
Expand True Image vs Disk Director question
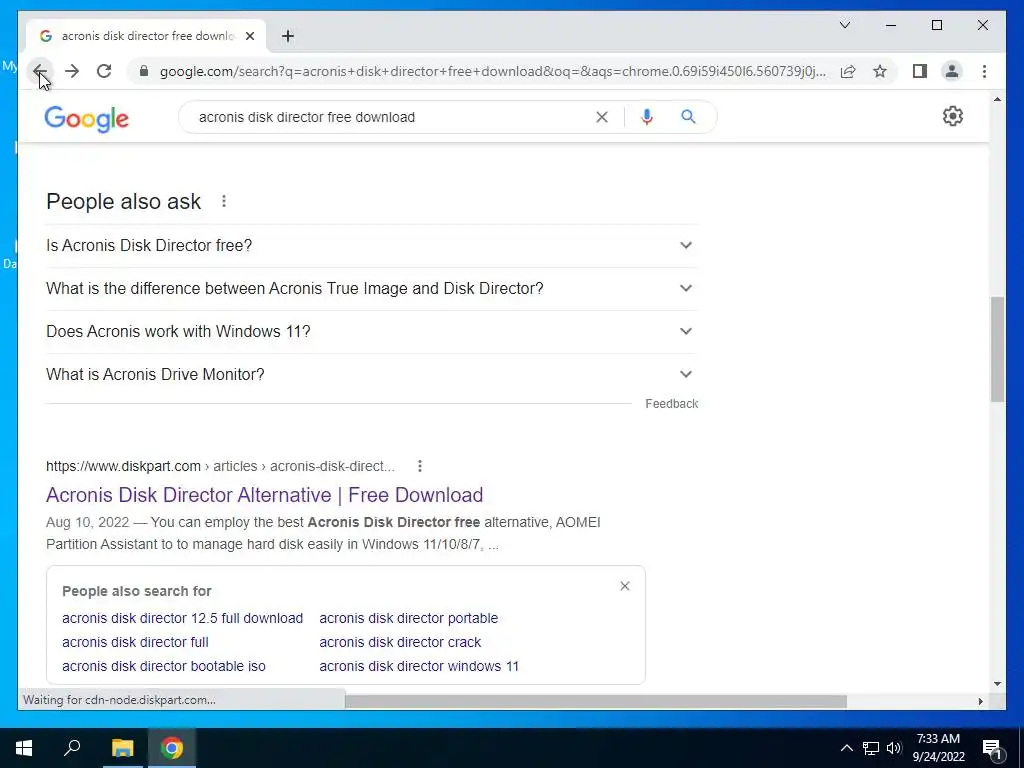coord(372,289)
